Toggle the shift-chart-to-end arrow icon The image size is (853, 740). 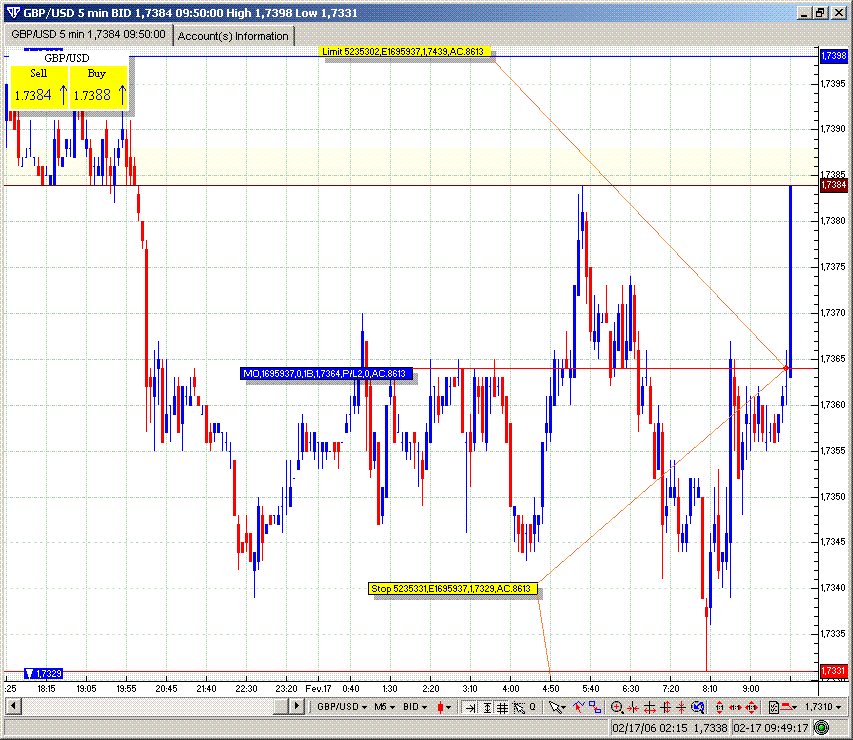coord(470,707)
